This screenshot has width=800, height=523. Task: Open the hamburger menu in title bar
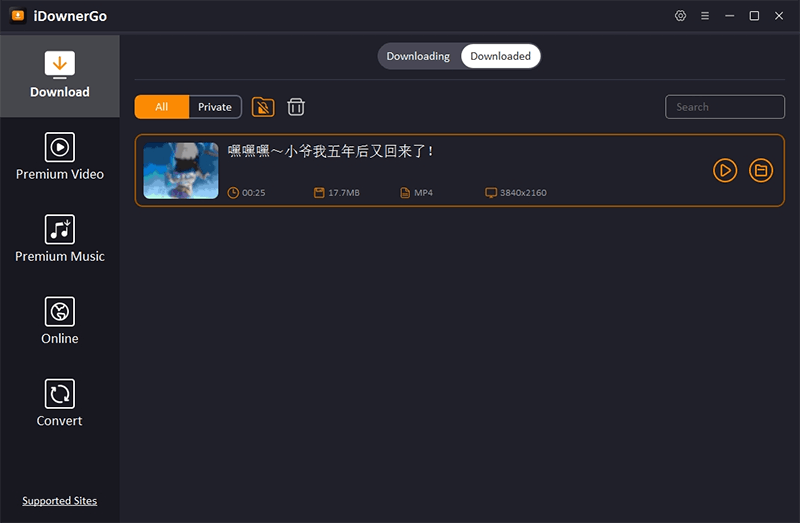pyautogui.click(x=705, y=16)
